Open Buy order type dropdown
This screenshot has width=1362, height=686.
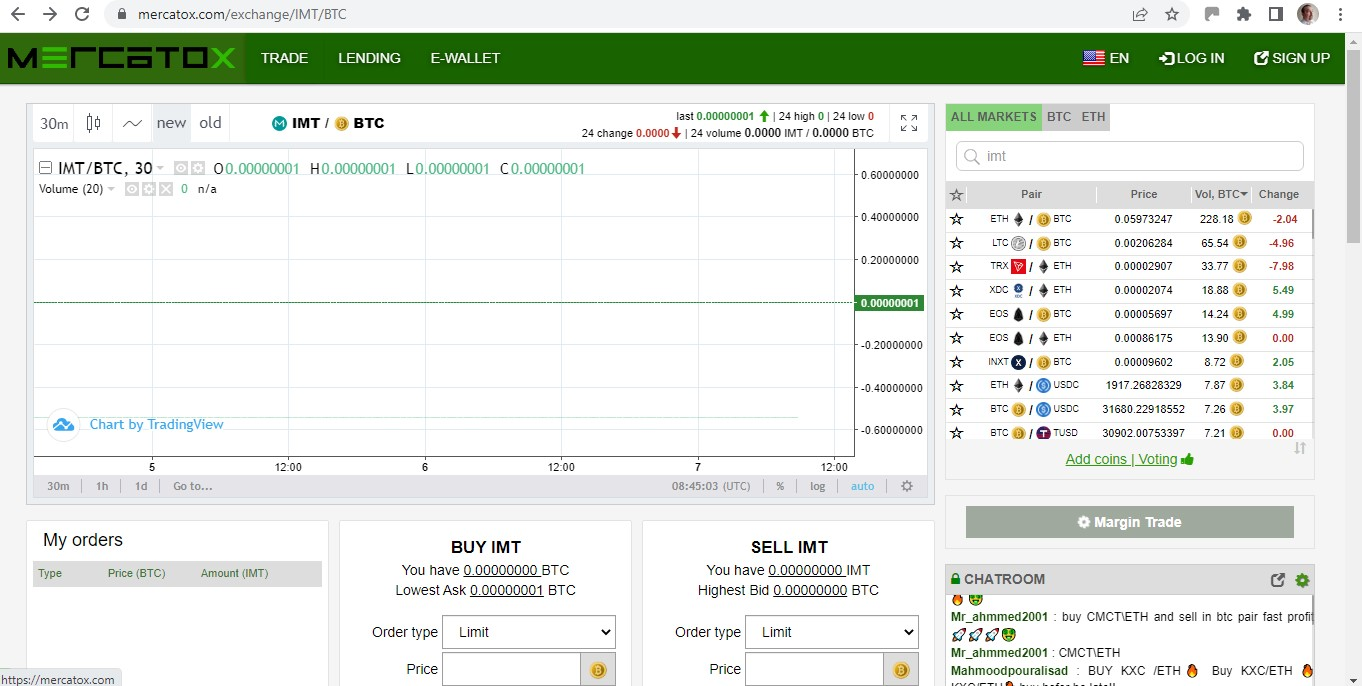[x=529, y=632]
